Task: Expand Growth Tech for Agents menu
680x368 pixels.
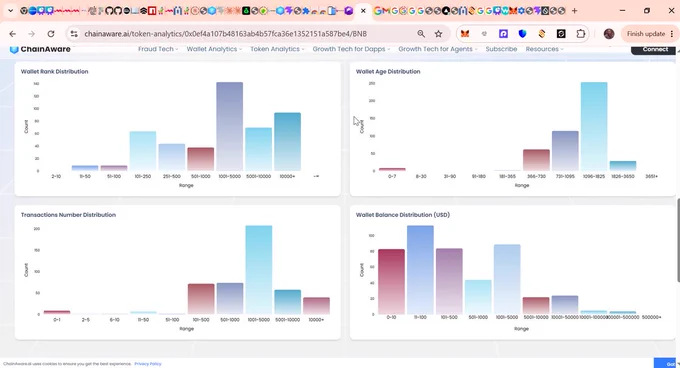Action: click(x=438, y=49)
